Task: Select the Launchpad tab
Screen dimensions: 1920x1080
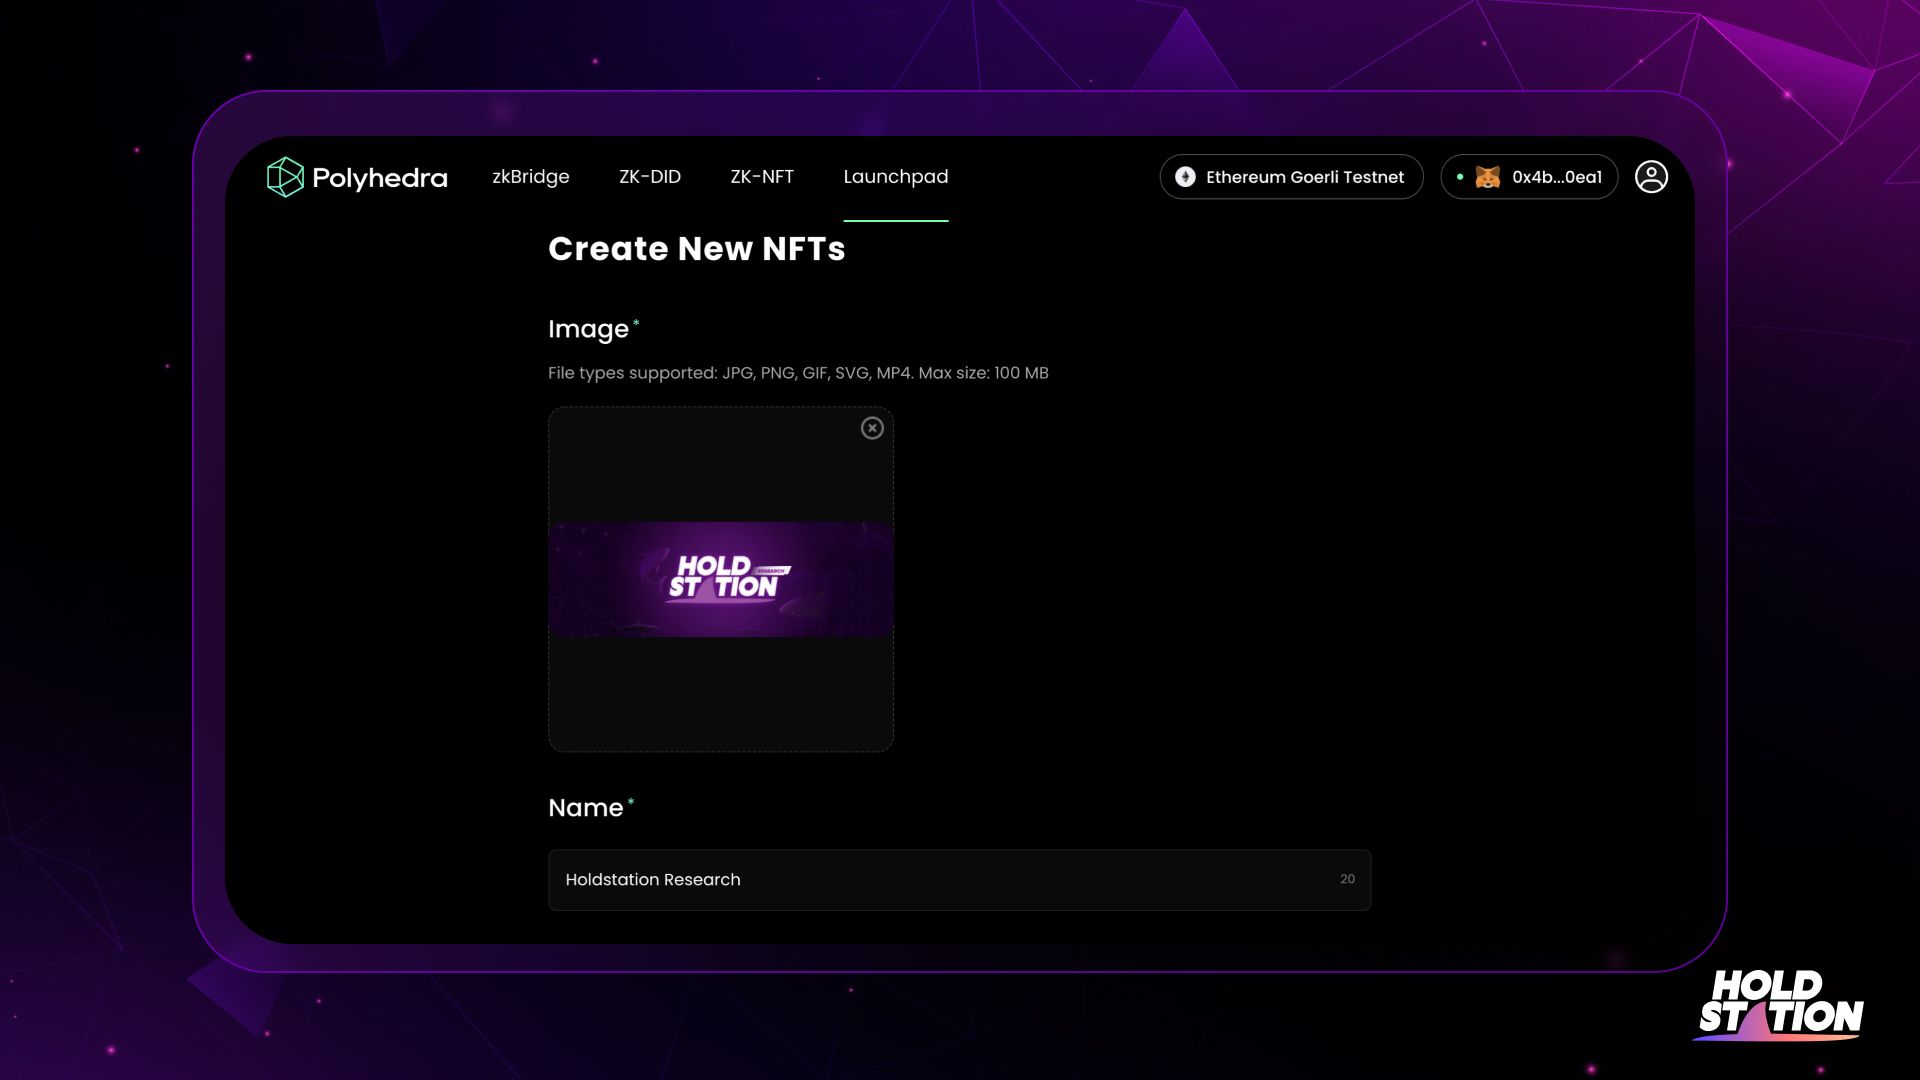Action: click(x=896, y=177)
